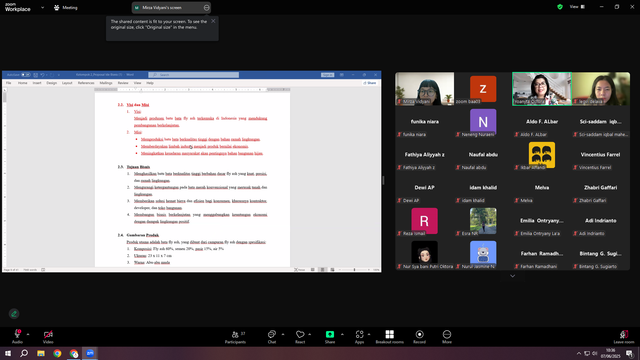
Task: Click Zoom app icon on taskbar
Action: [90, 353]
